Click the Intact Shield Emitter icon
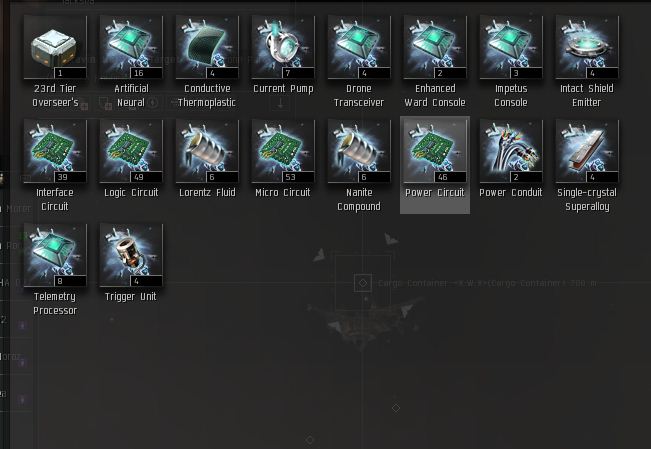Screen dimensions: 651x449 tap(587, 47)
